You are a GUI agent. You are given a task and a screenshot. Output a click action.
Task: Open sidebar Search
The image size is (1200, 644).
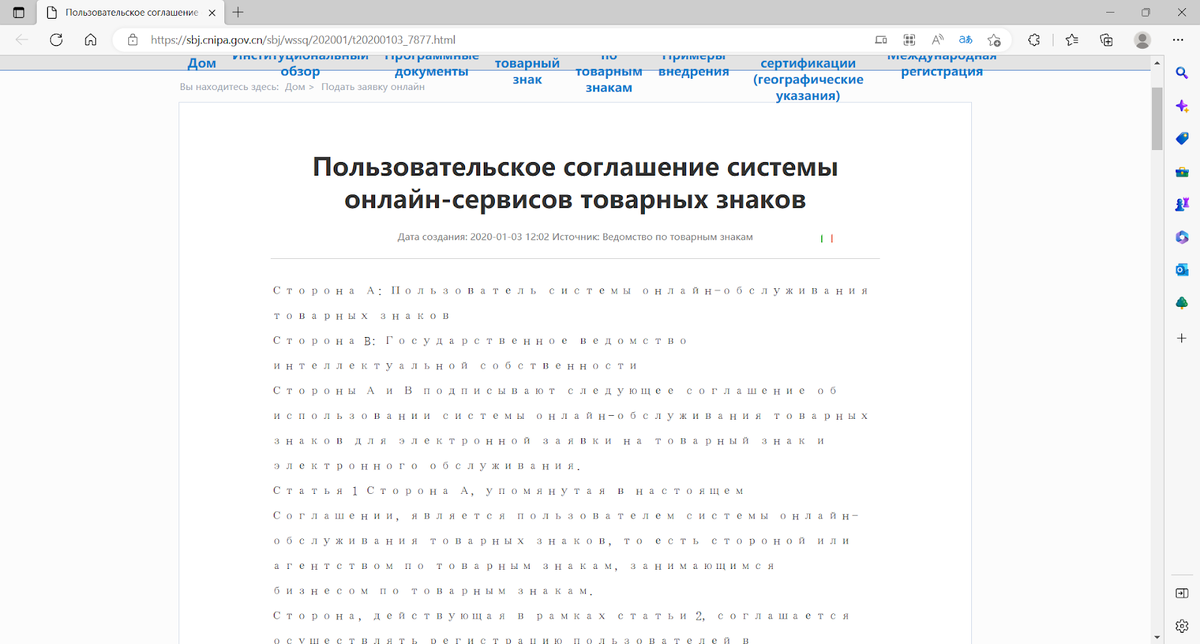1182,73
